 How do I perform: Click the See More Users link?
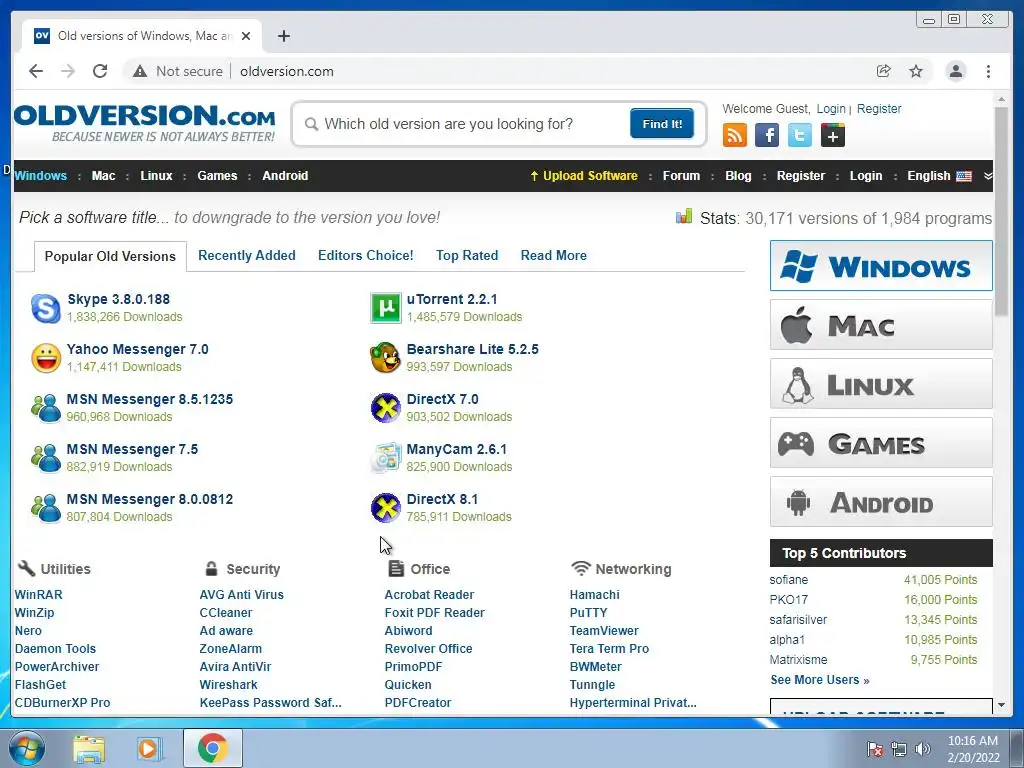[820, 680]
